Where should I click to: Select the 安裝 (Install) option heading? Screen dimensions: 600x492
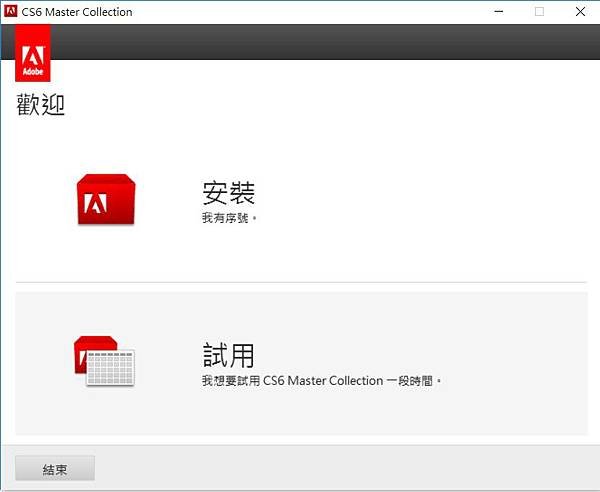pyautogui.click(x=228, y=193)
